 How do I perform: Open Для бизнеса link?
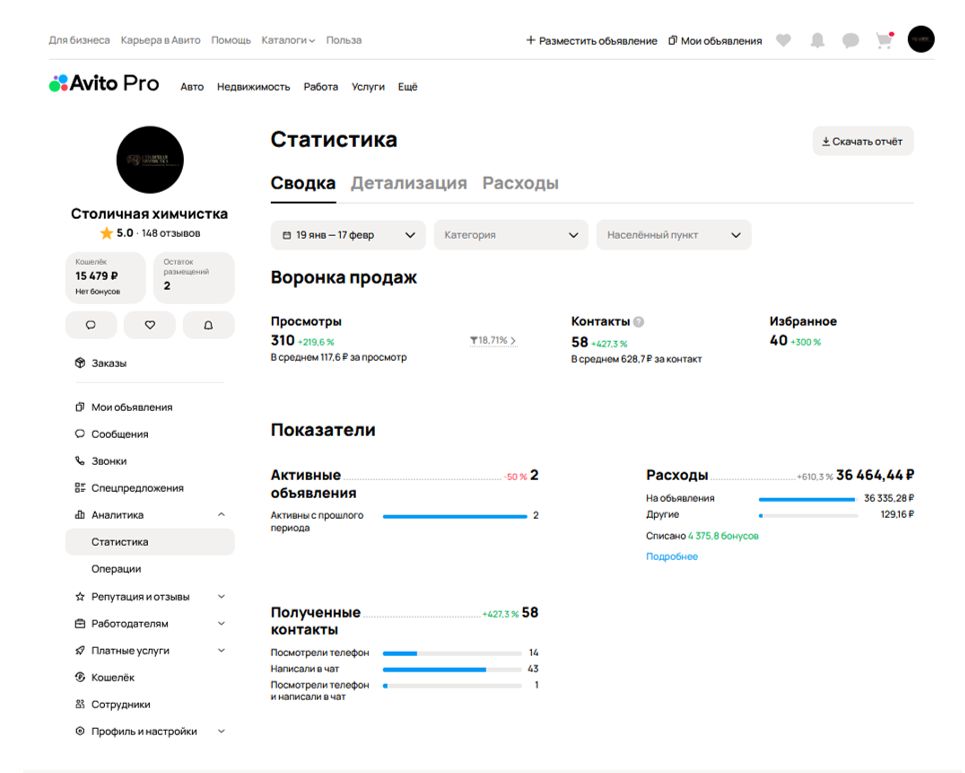79,40
